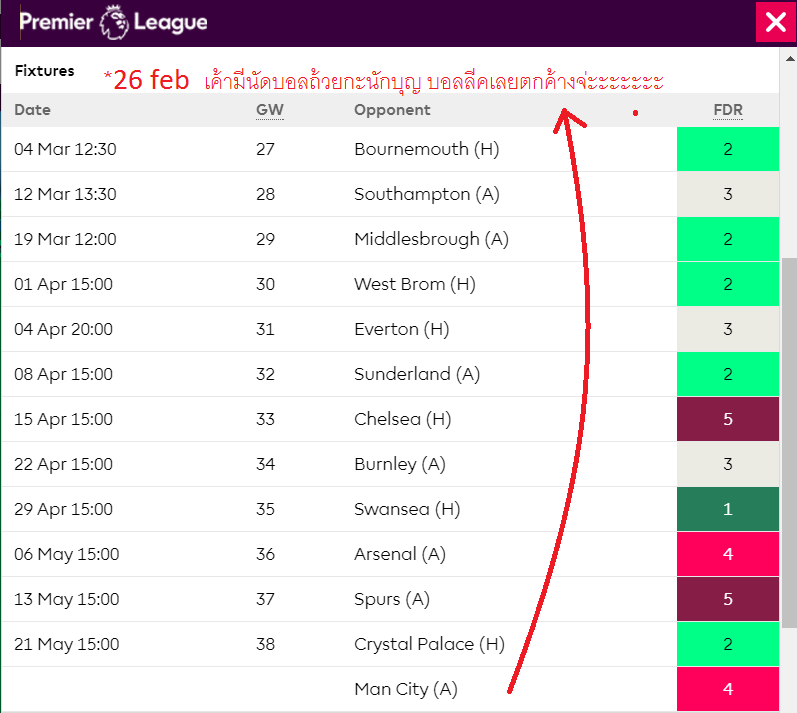Click the GW column header
The width and height of the screenshot is (797, 713).
coord(270,110)
